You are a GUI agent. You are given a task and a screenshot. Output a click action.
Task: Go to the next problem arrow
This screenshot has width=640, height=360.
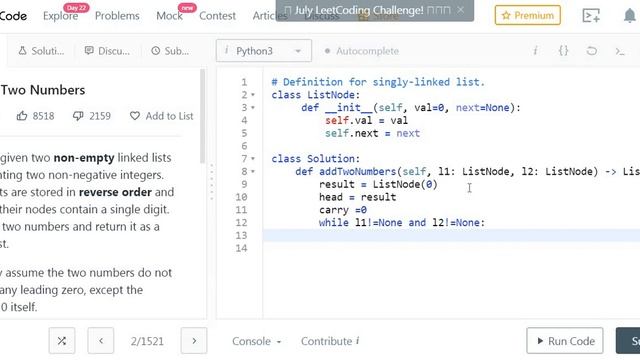click(x=194, y=341)
